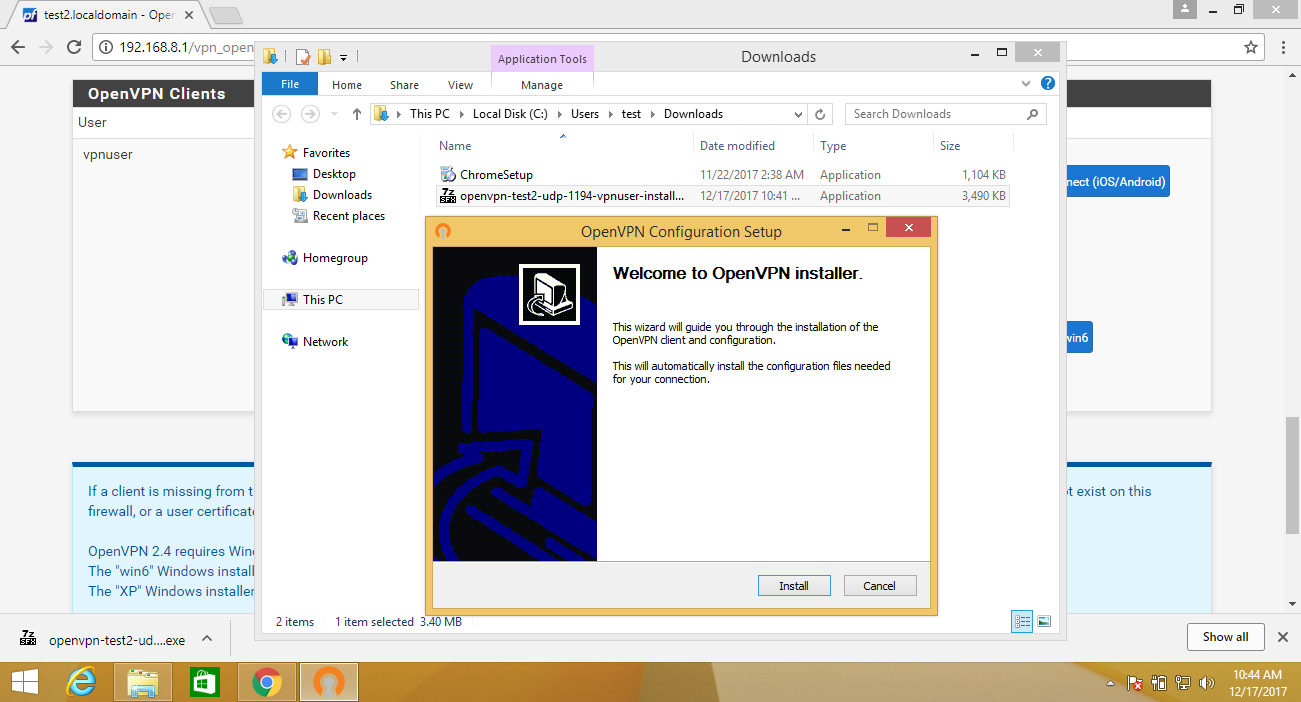Switch to the OpenVPN installer on the taskbar
1301x702 pixels.
[x=327, y=682]
